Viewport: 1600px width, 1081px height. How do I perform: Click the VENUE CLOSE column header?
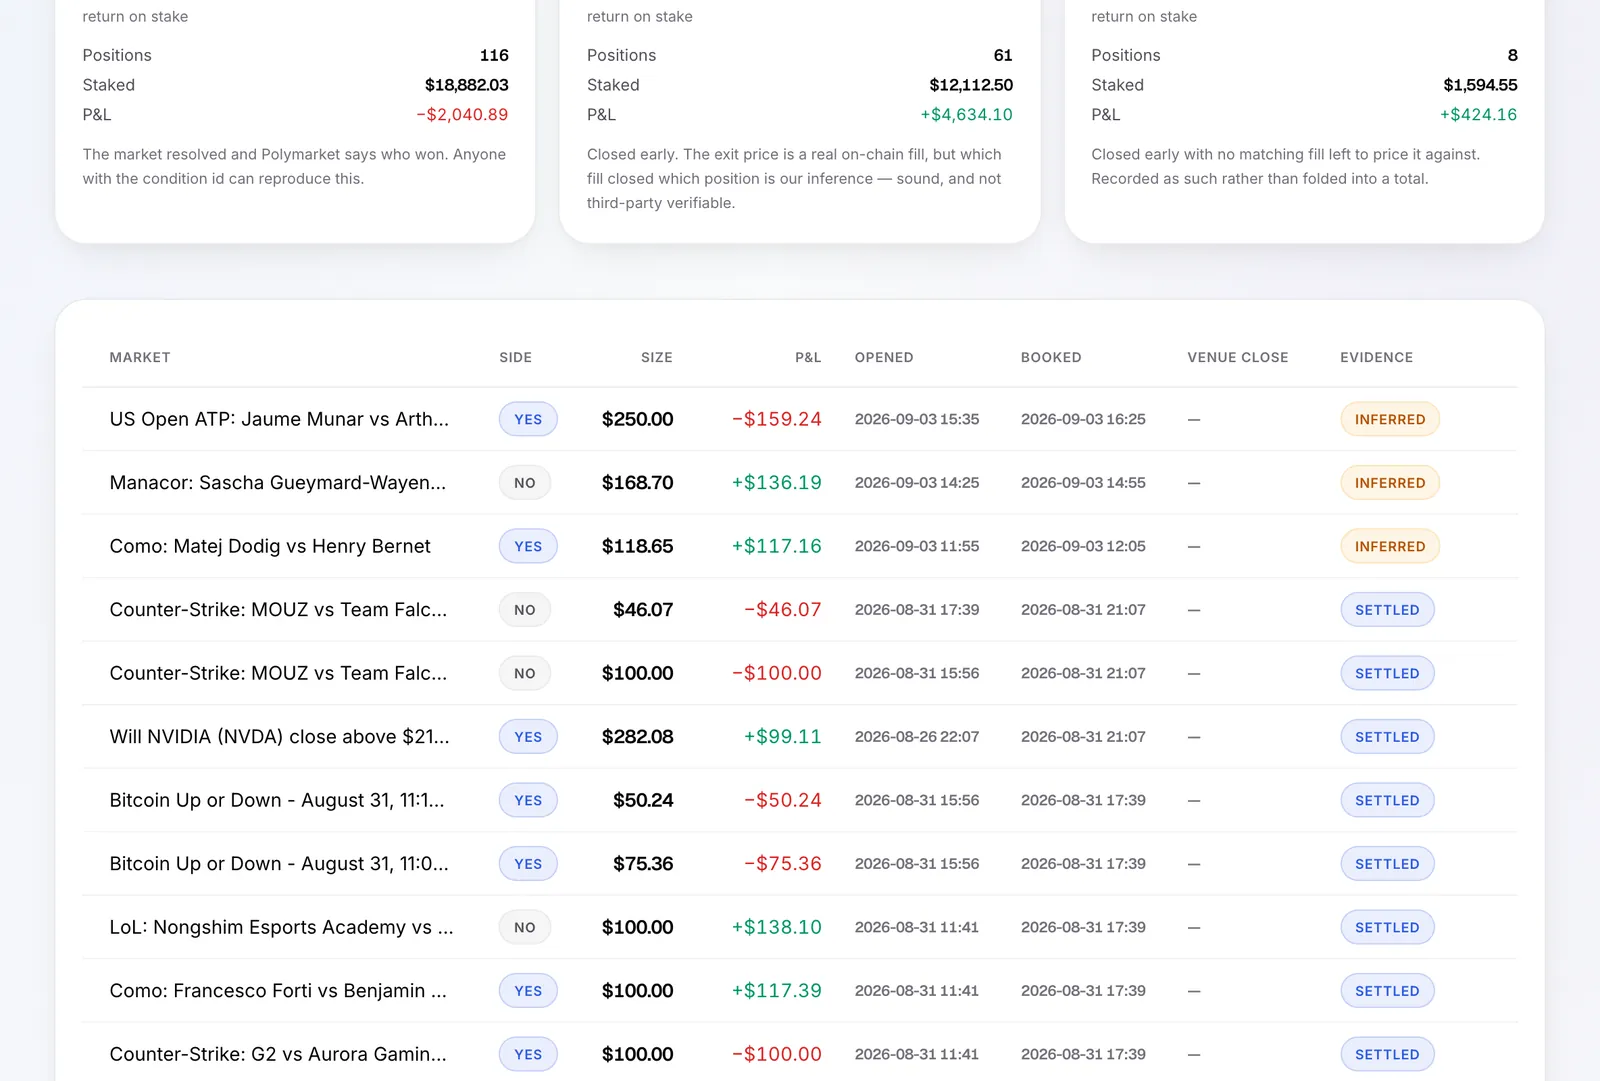click(1238, 357)
